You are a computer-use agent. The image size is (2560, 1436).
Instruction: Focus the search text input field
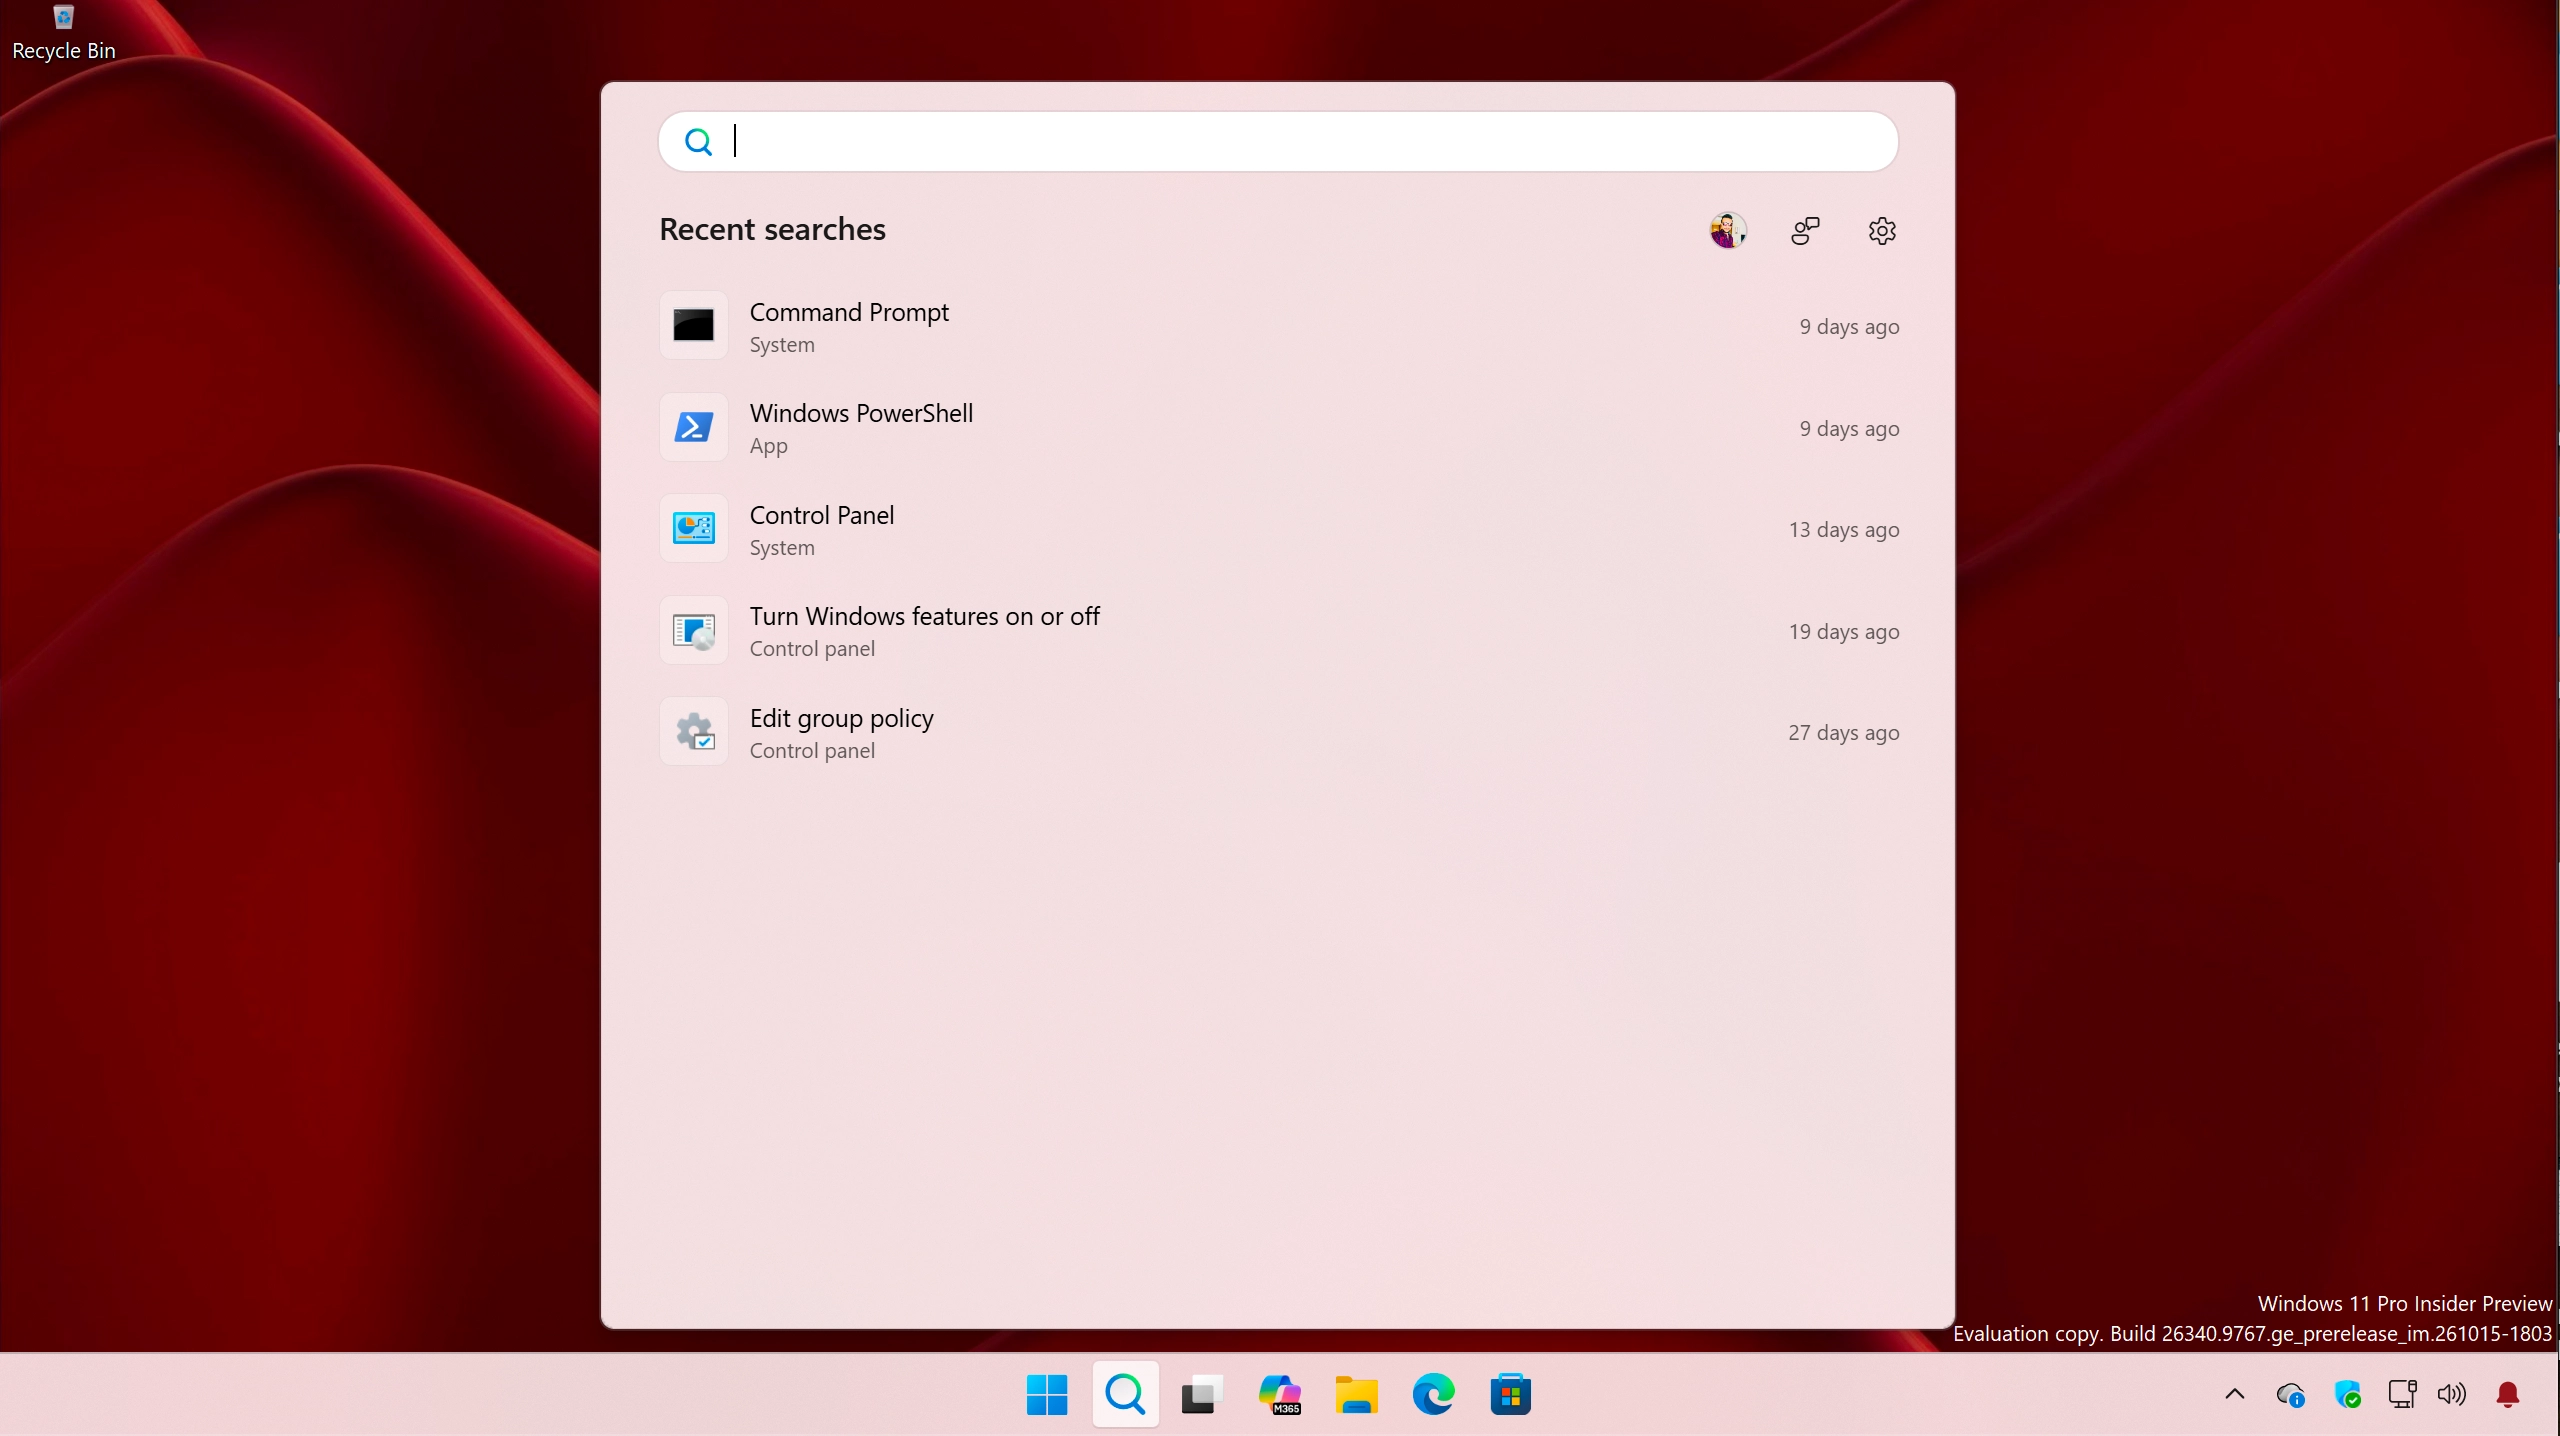click(1278, 142)
